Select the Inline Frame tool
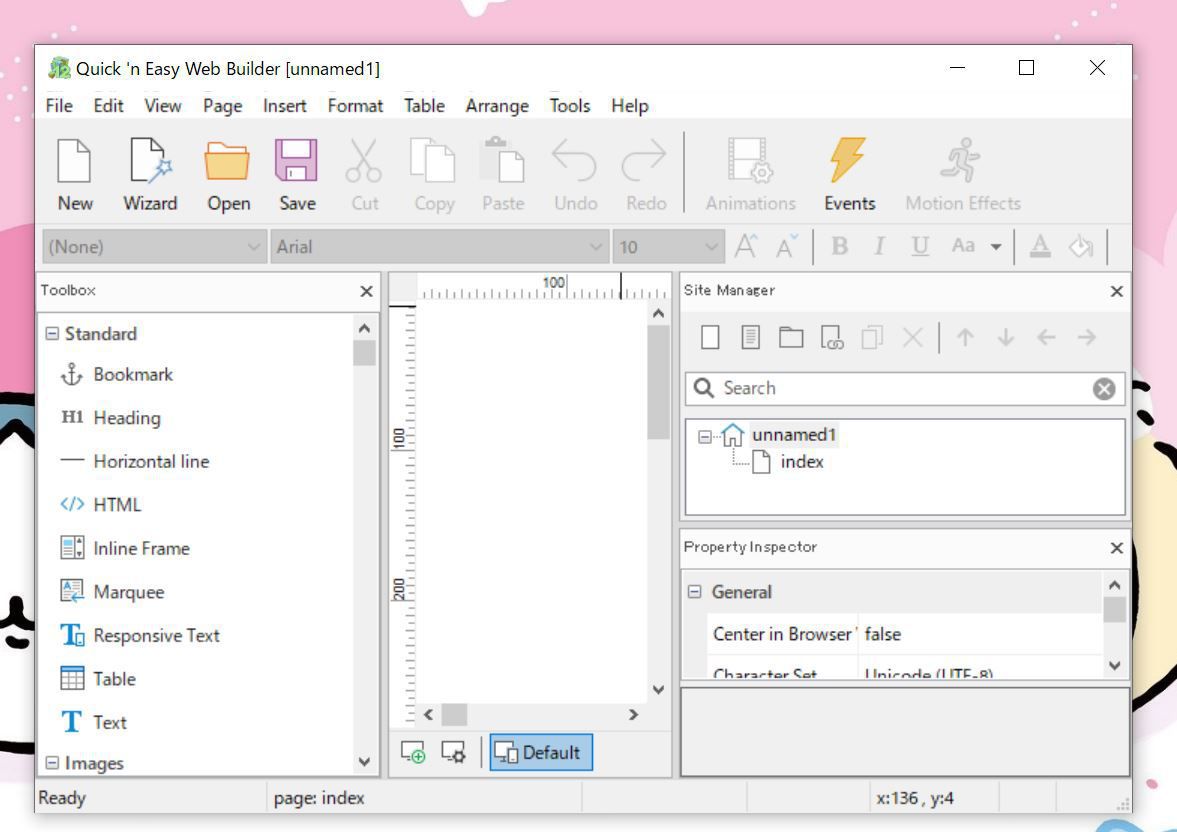The image size is (1177, 832). [x=125, y=548]
